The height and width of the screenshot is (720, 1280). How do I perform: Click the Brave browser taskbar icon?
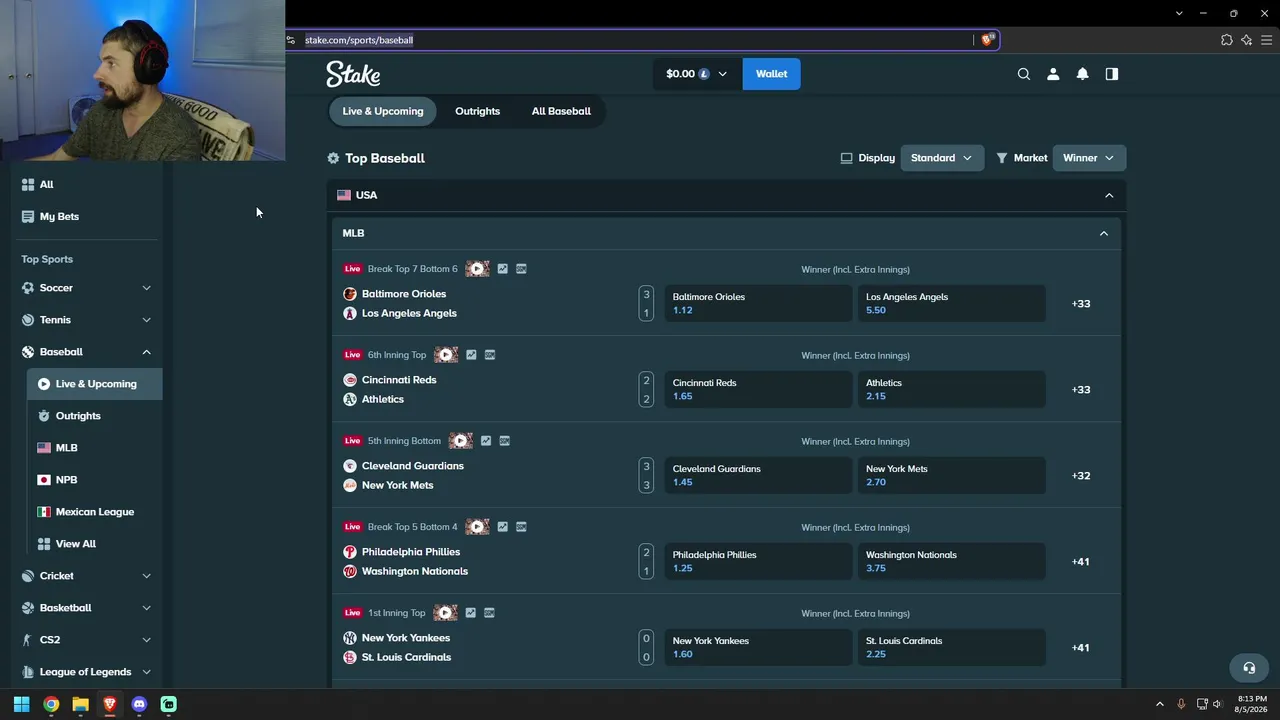coord(110,704)
